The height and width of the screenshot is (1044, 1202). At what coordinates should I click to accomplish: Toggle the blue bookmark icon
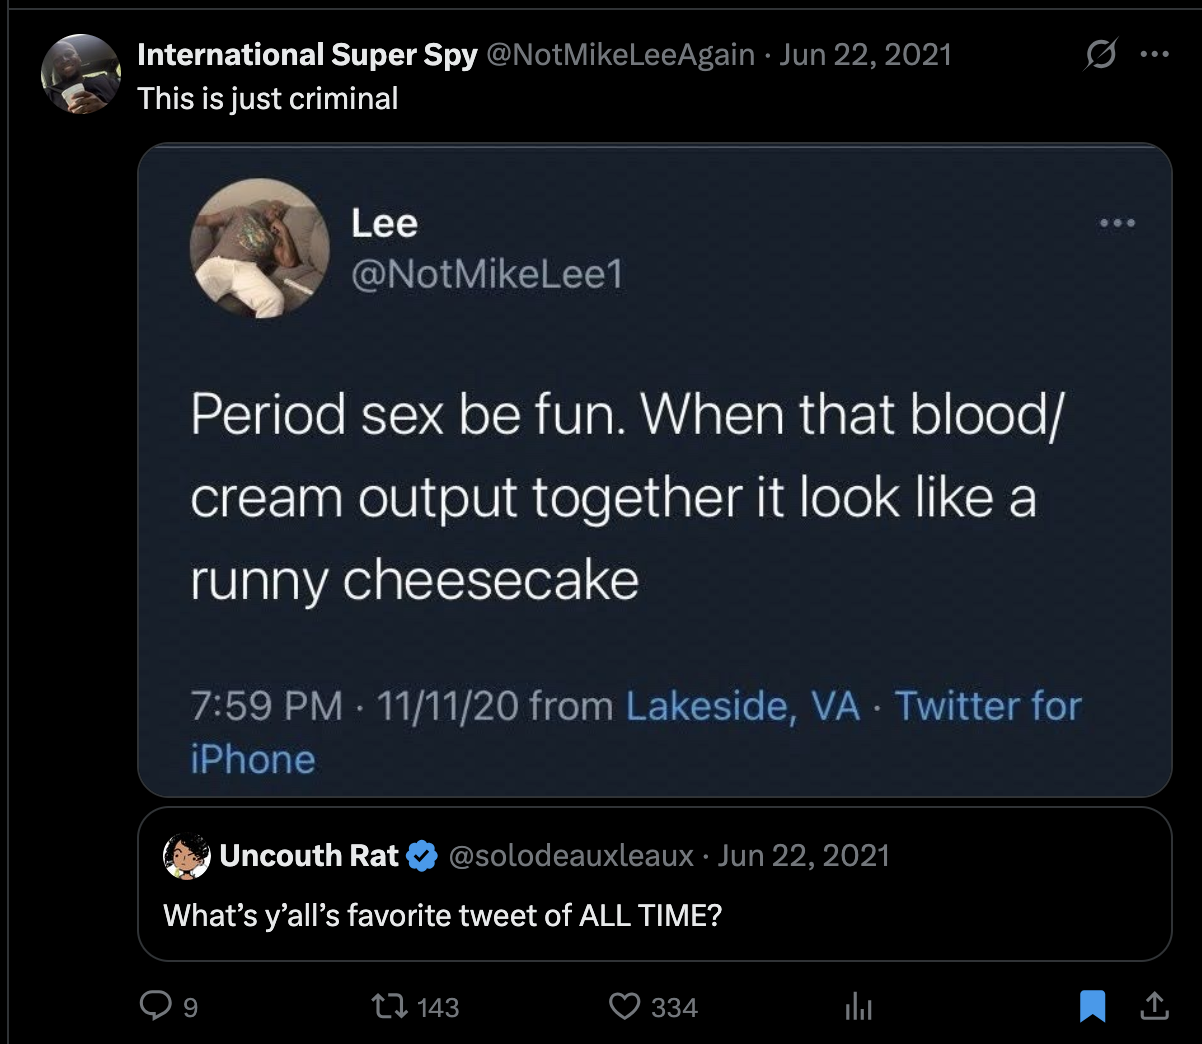point(1093,1005)
